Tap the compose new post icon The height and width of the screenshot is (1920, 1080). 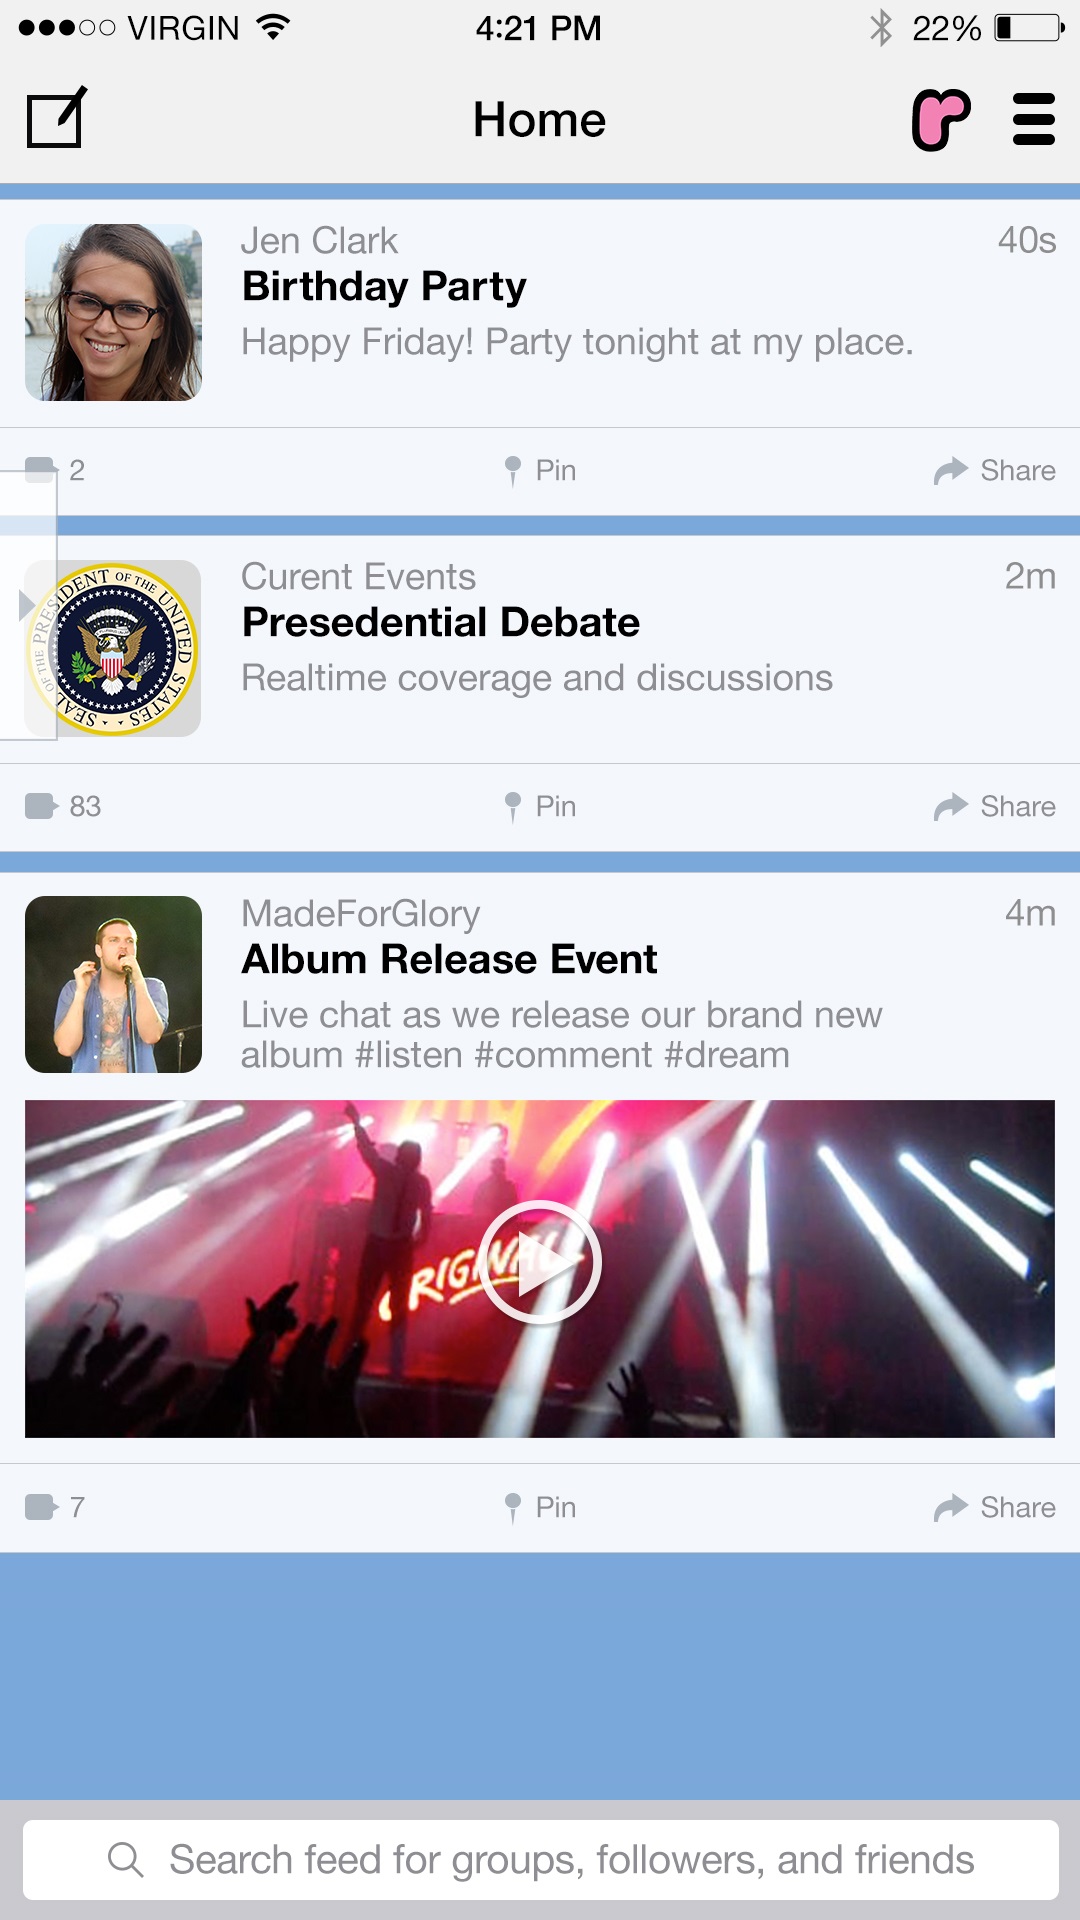coord(56,119)
